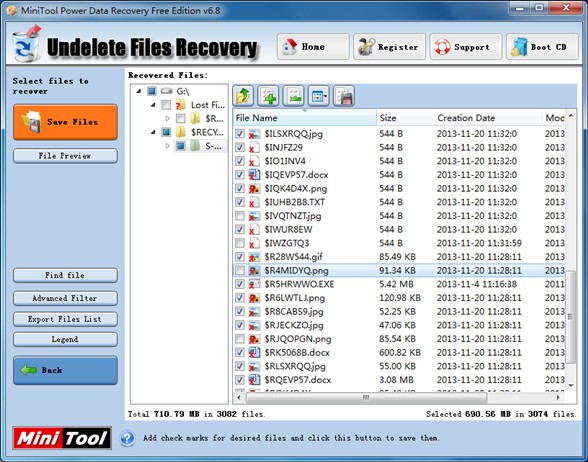Screen dimensions: 588x462
Task: Go Back with the blue Back button
Action: 65,370
